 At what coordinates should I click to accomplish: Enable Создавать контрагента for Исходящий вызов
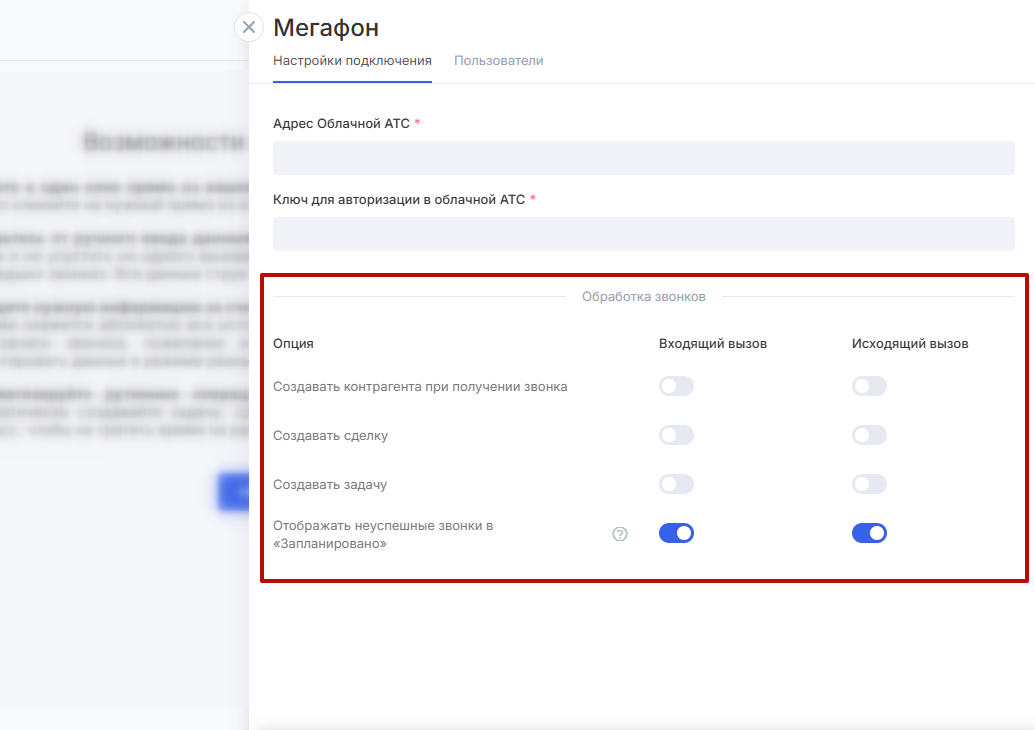point(869,386)
